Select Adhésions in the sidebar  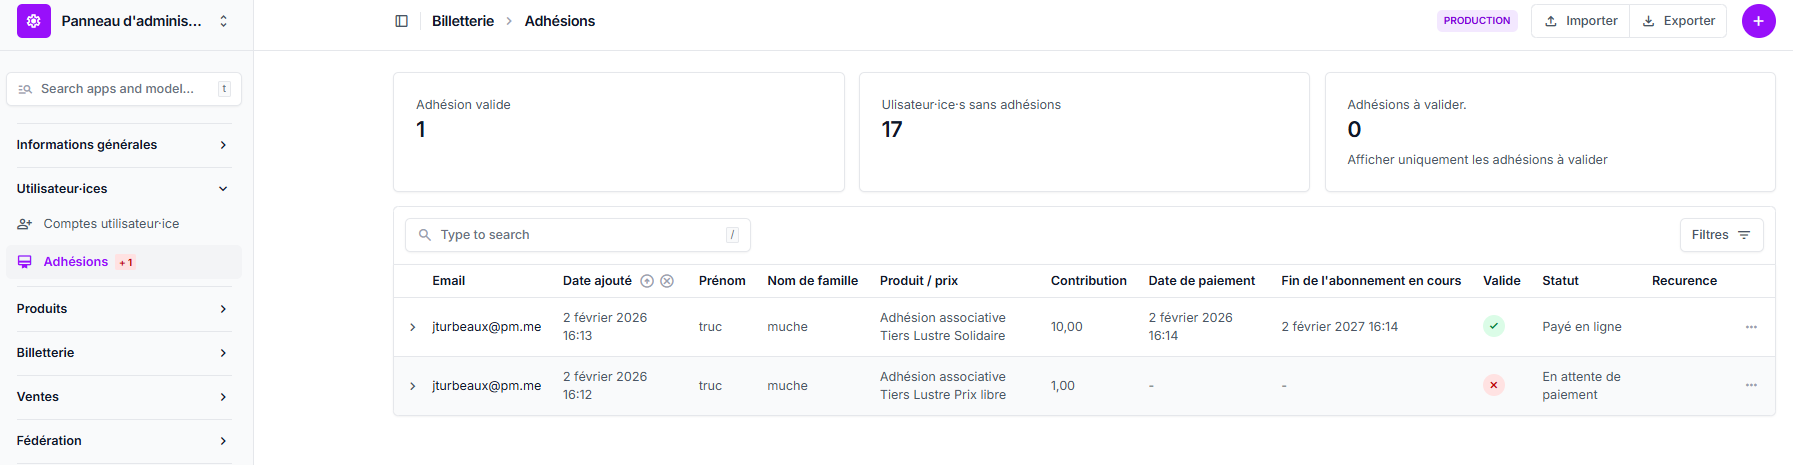[76, 262]
